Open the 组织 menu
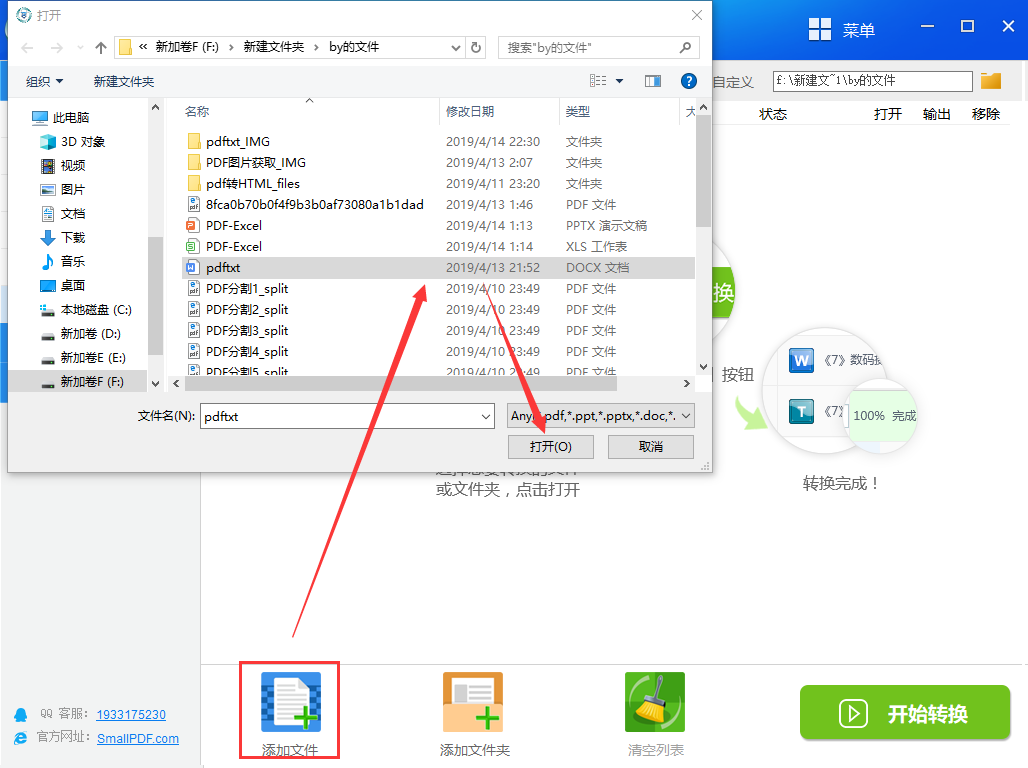This screenshot has width=1028, height=768. coord(44,81)
